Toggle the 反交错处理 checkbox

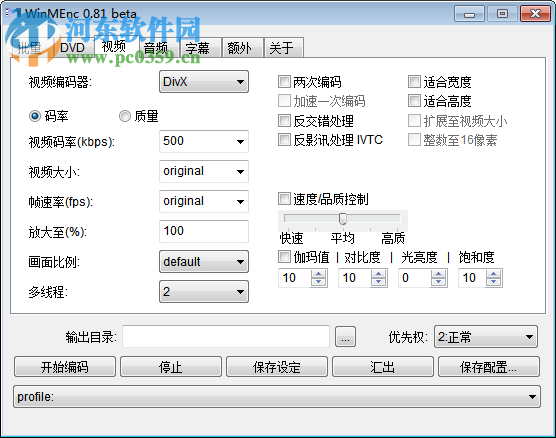pyautogui.click(x=284, y=121)
